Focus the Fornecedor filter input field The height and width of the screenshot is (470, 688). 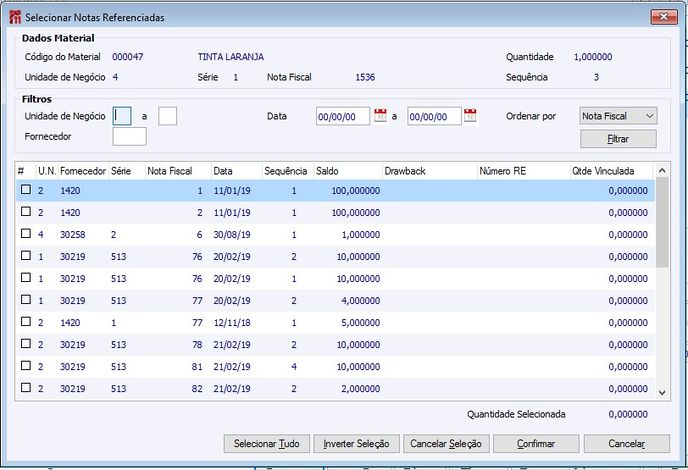[x=130, y=136]
